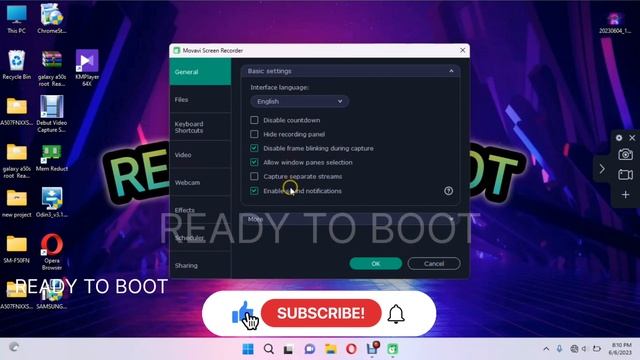Show hidden system tray icons

(546, 349)
